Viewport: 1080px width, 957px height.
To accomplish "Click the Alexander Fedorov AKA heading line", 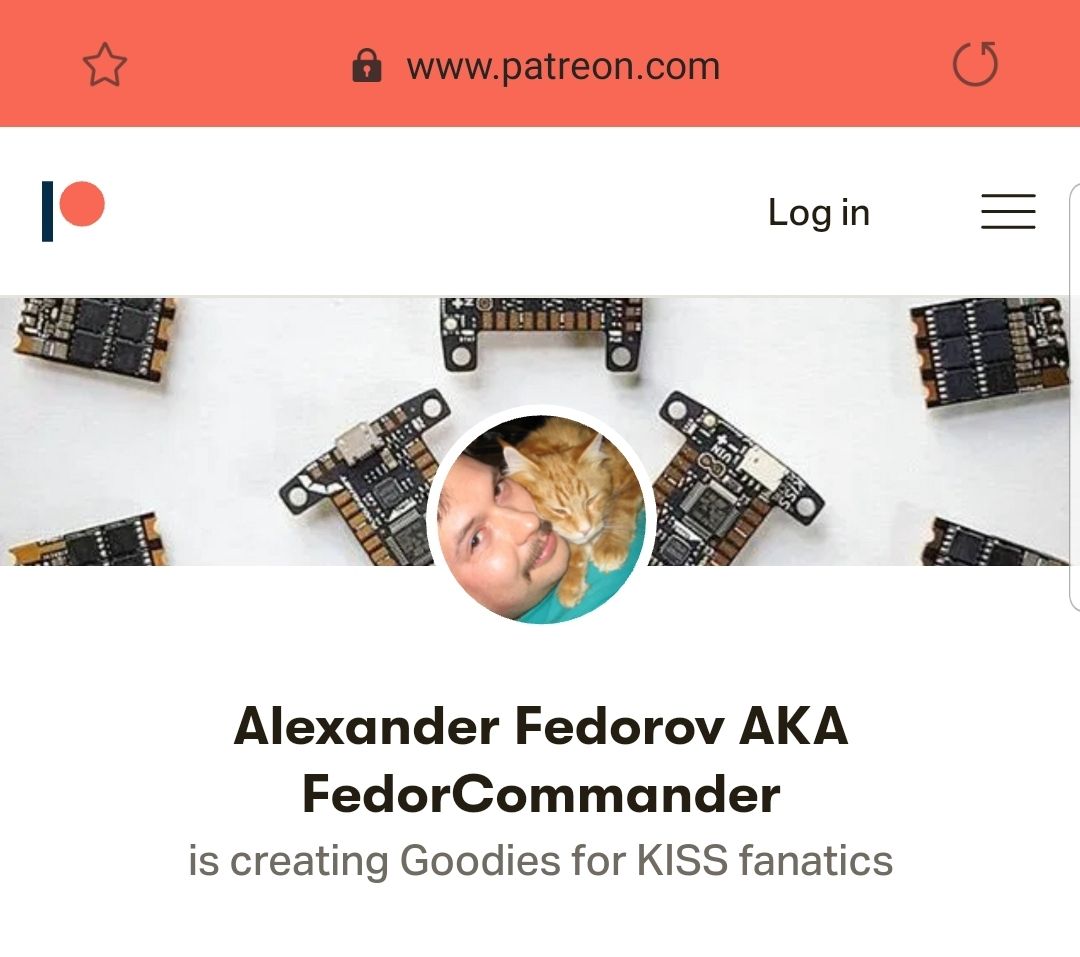I will point(541,726).
